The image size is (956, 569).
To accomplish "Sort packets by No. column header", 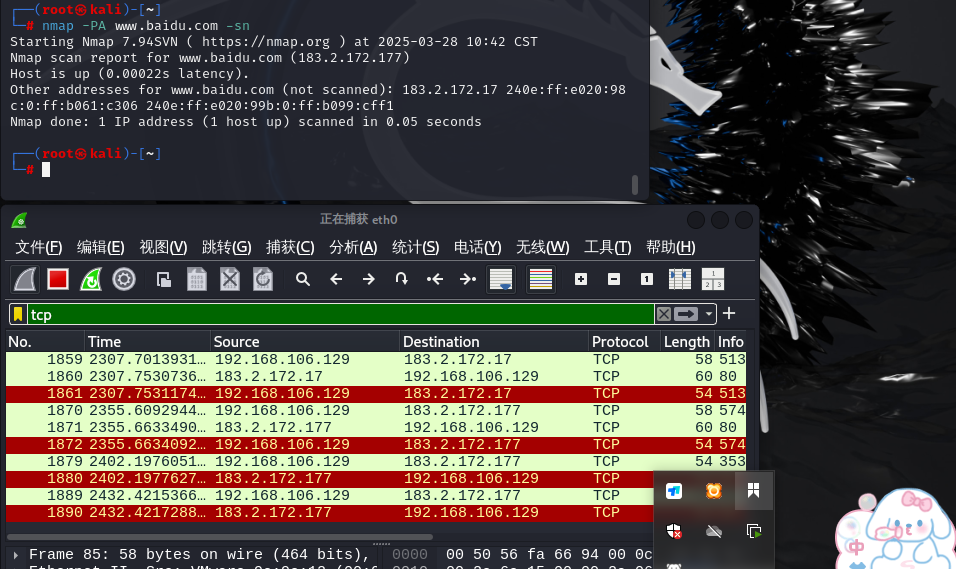I will click(x=45, y=342).
